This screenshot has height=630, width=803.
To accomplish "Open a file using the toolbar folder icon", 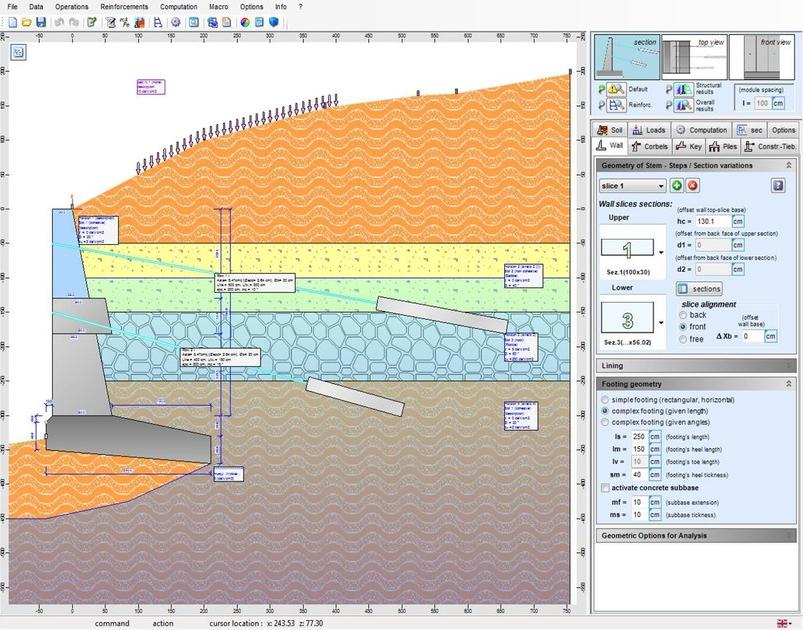I will click(x=25, y=21).
